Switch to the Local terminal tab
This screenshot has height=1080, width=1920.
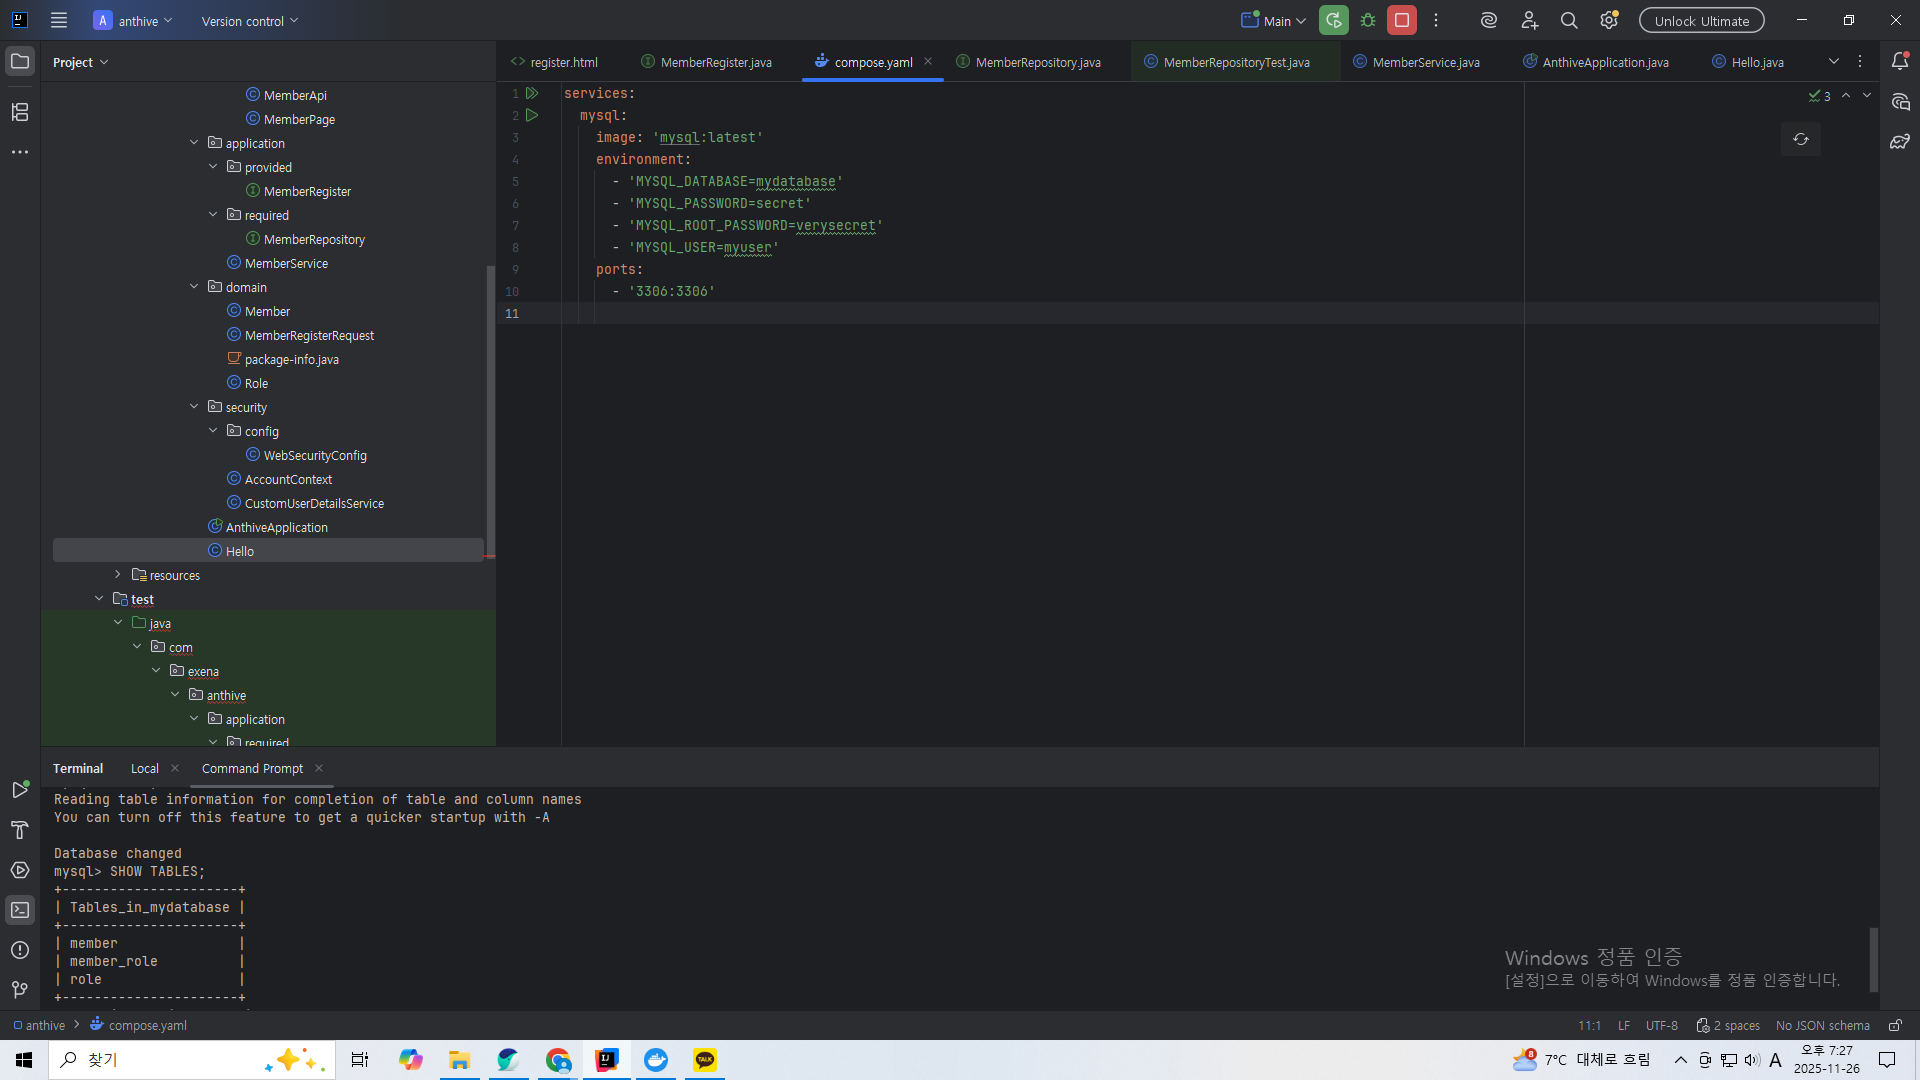point(144,768)
